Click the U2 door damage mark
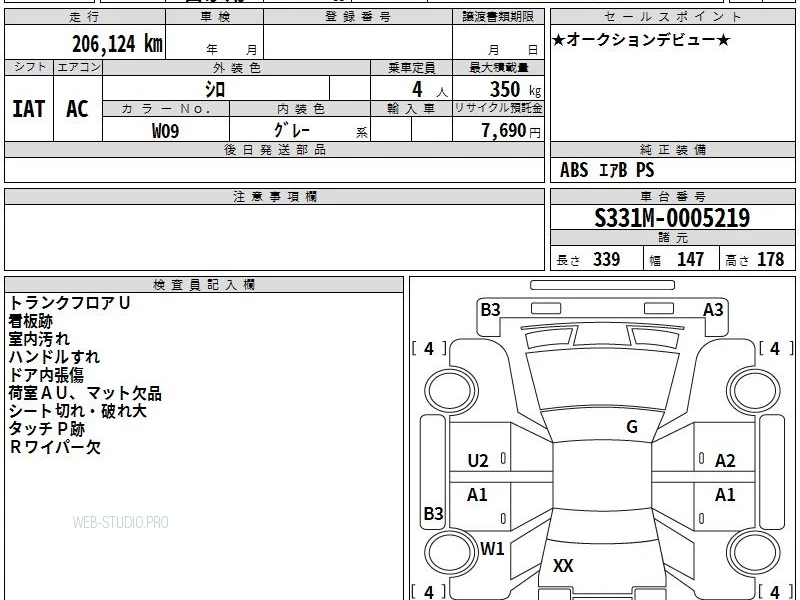The width and height of the screenshot is (800, 600). click(478, 461)
